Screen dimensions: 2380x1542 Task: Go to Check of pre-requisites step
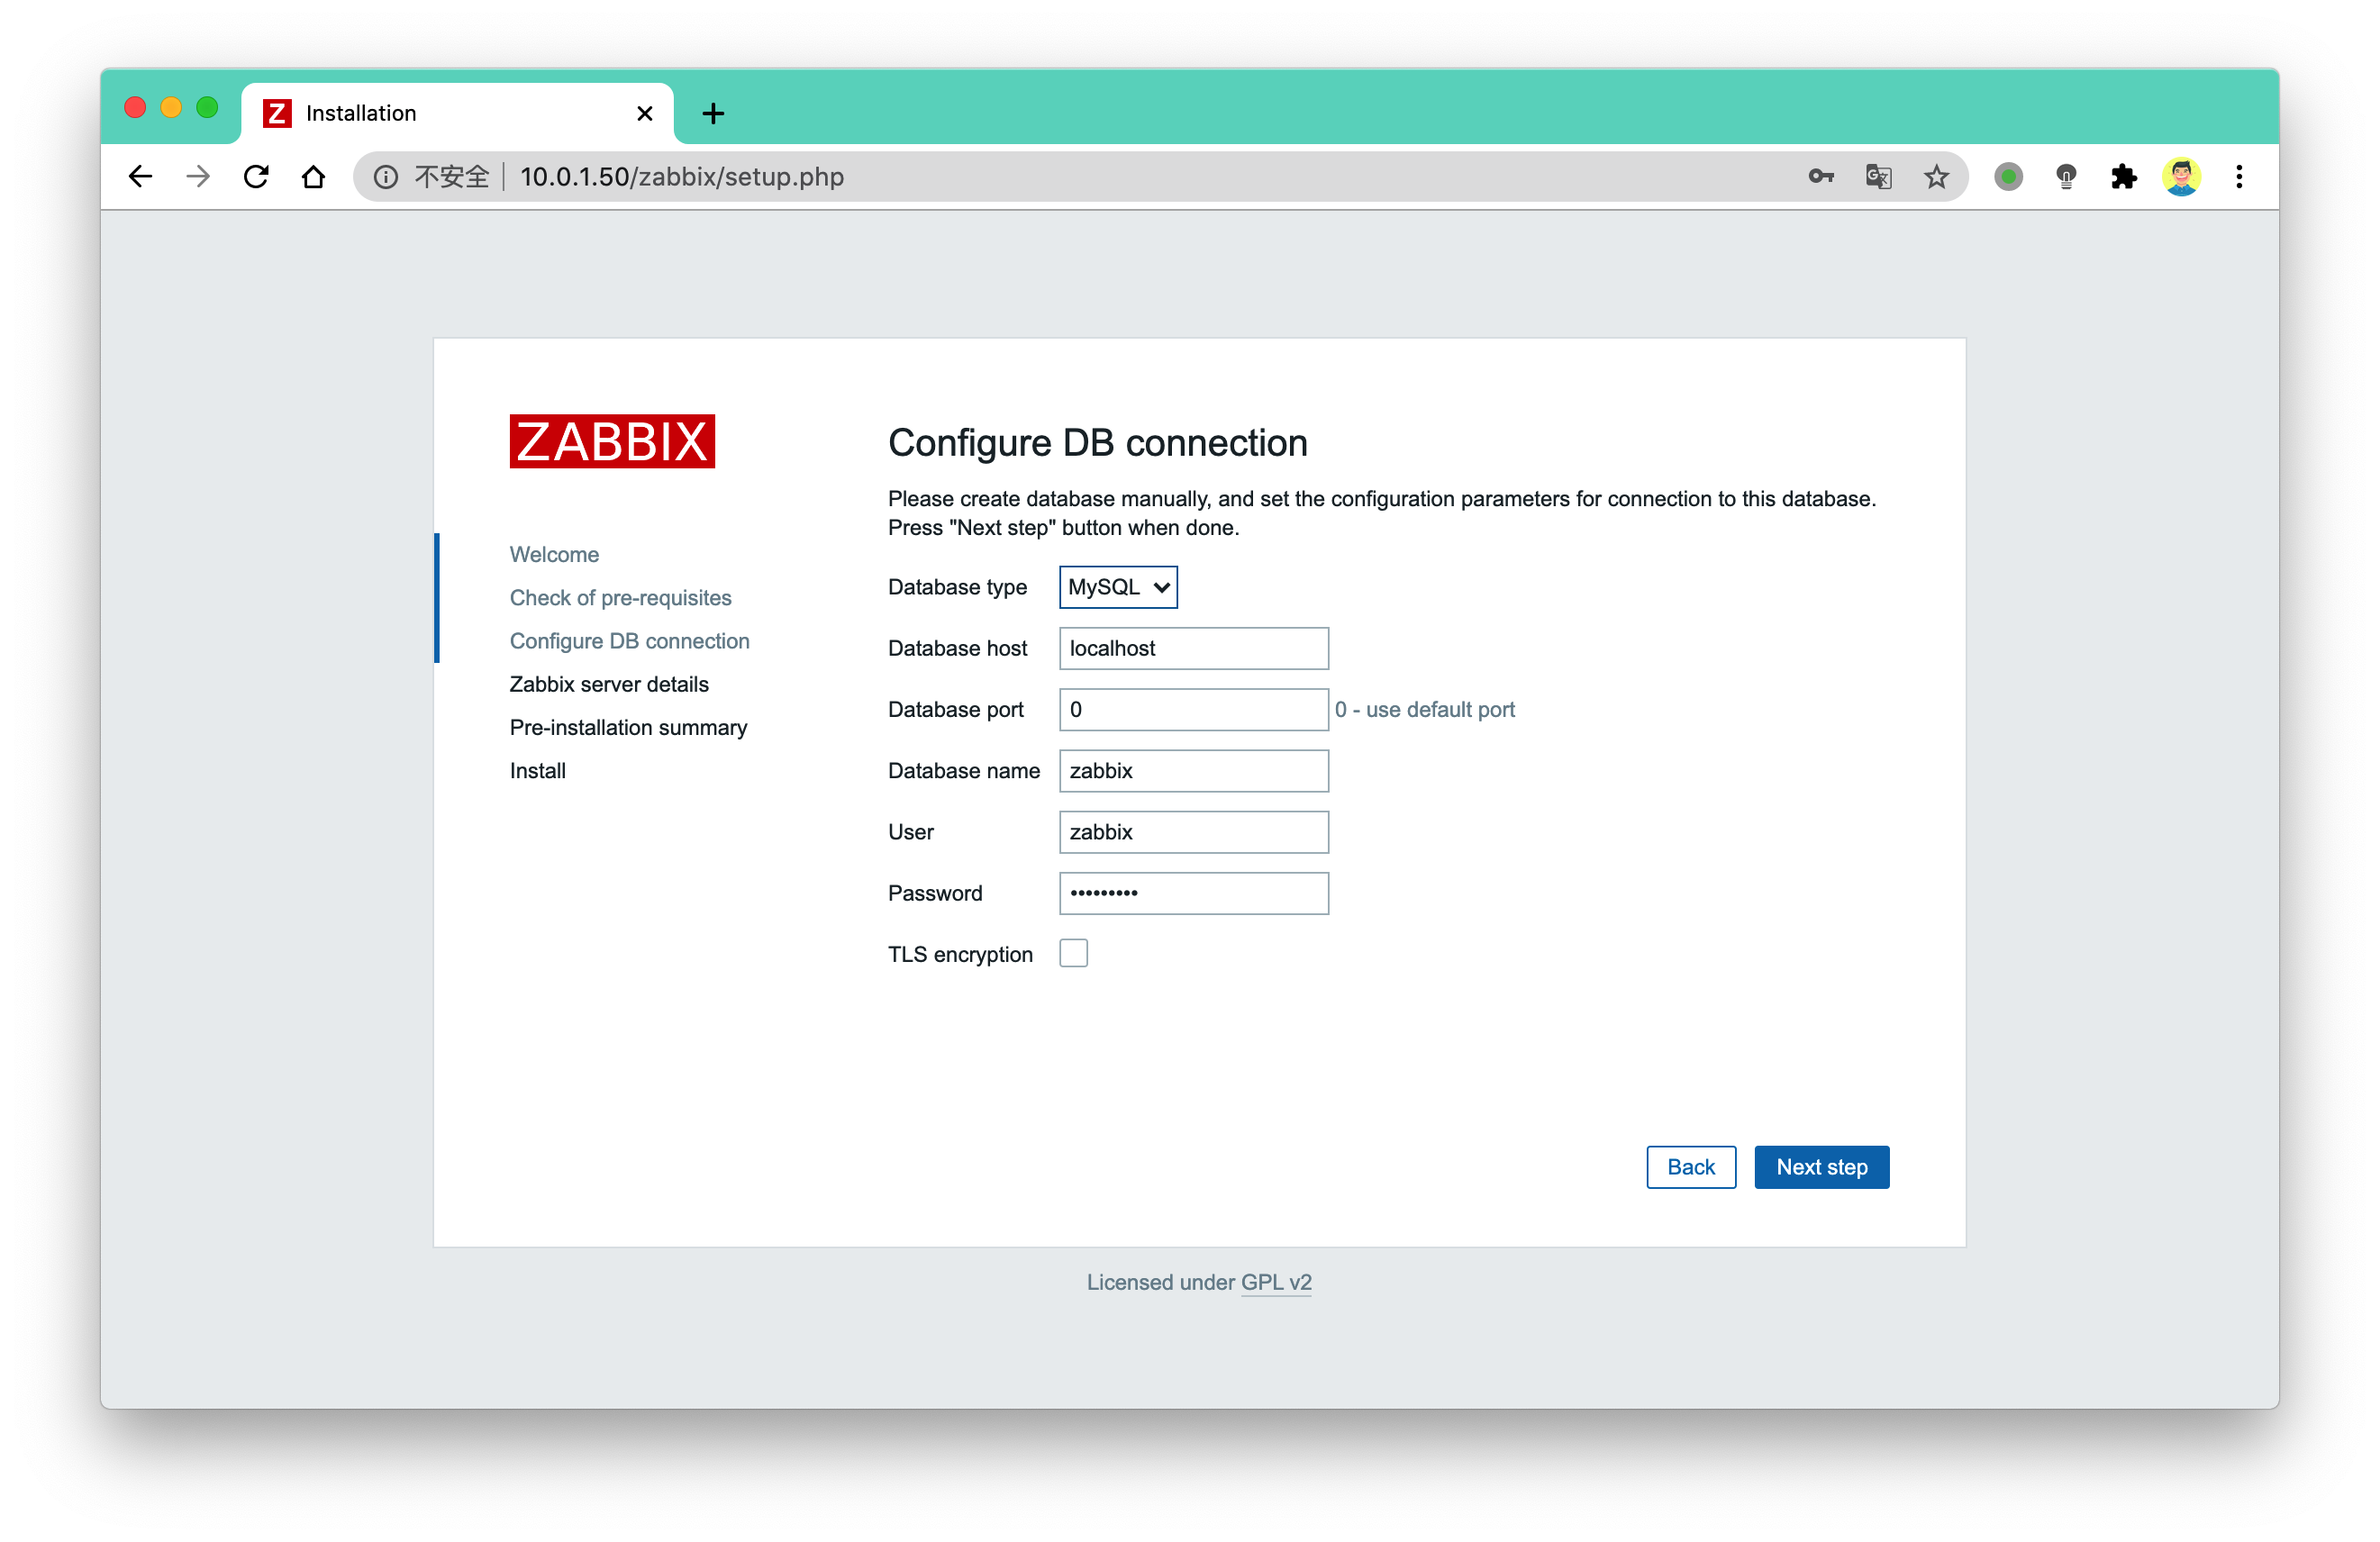pos(620,597)
